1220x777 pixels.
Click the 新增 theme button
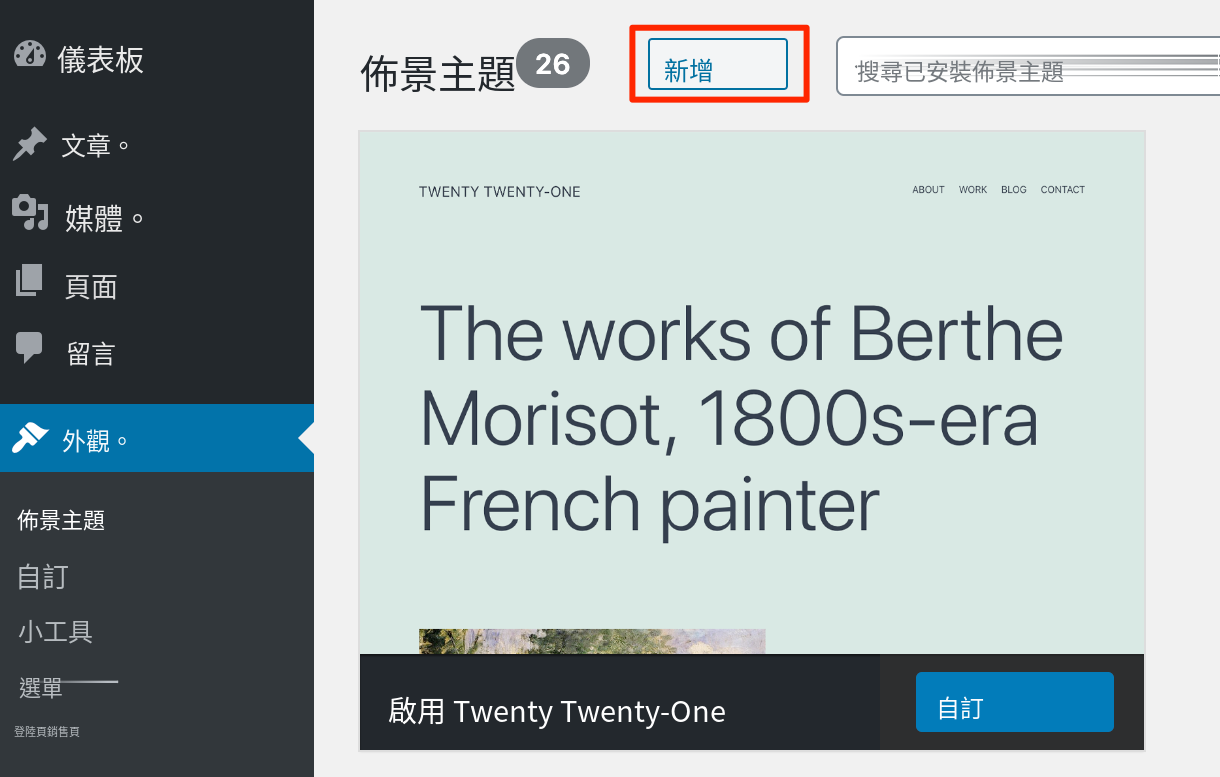point(718,64)
